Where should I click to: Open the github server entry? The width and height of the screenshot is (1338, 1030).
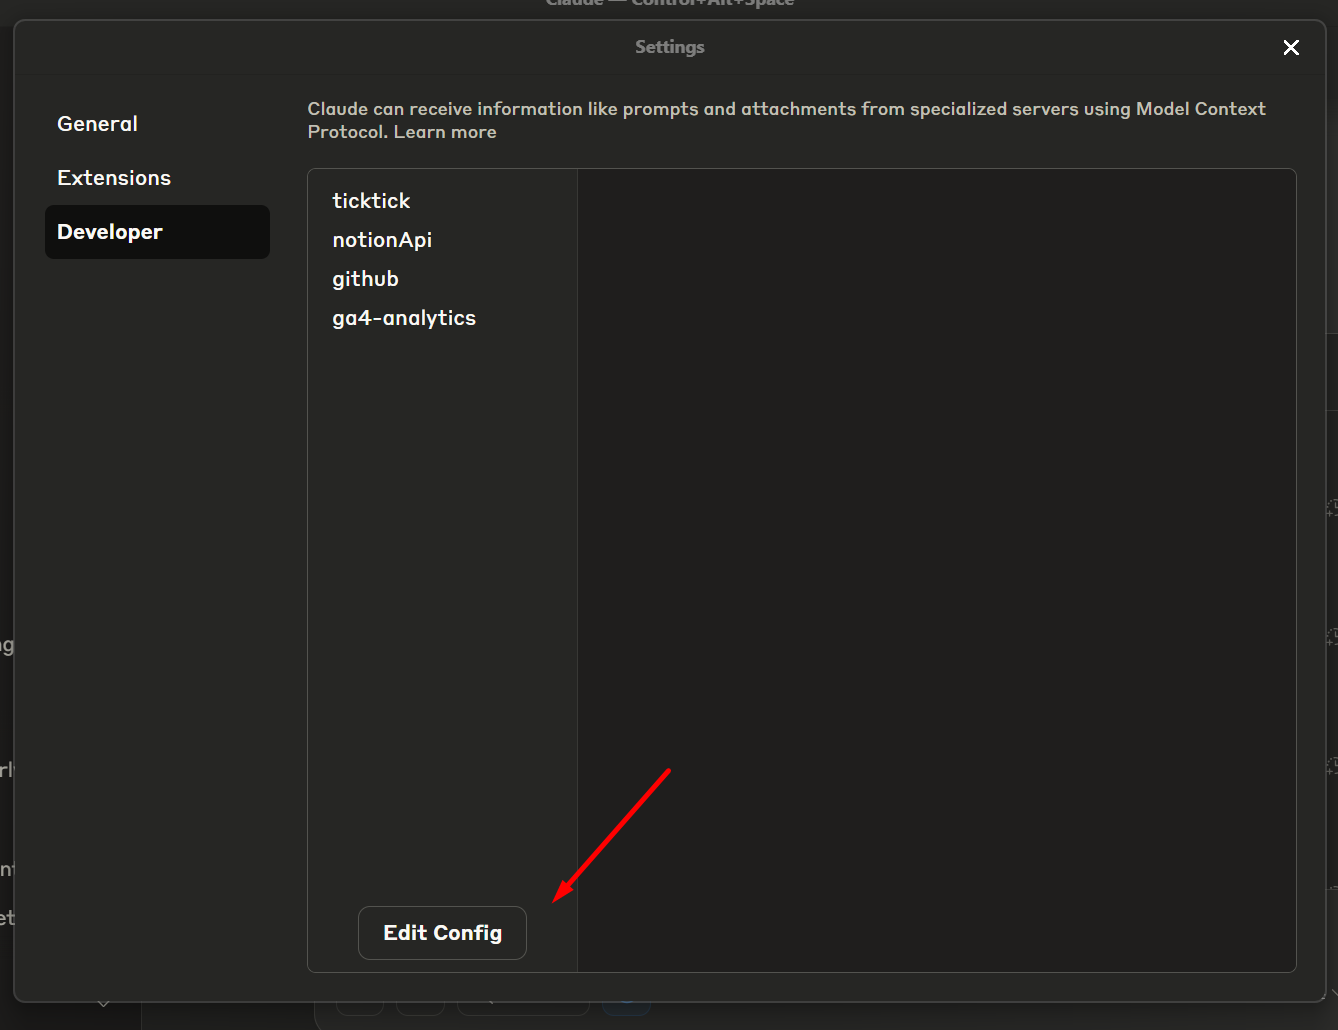(365, 279)
